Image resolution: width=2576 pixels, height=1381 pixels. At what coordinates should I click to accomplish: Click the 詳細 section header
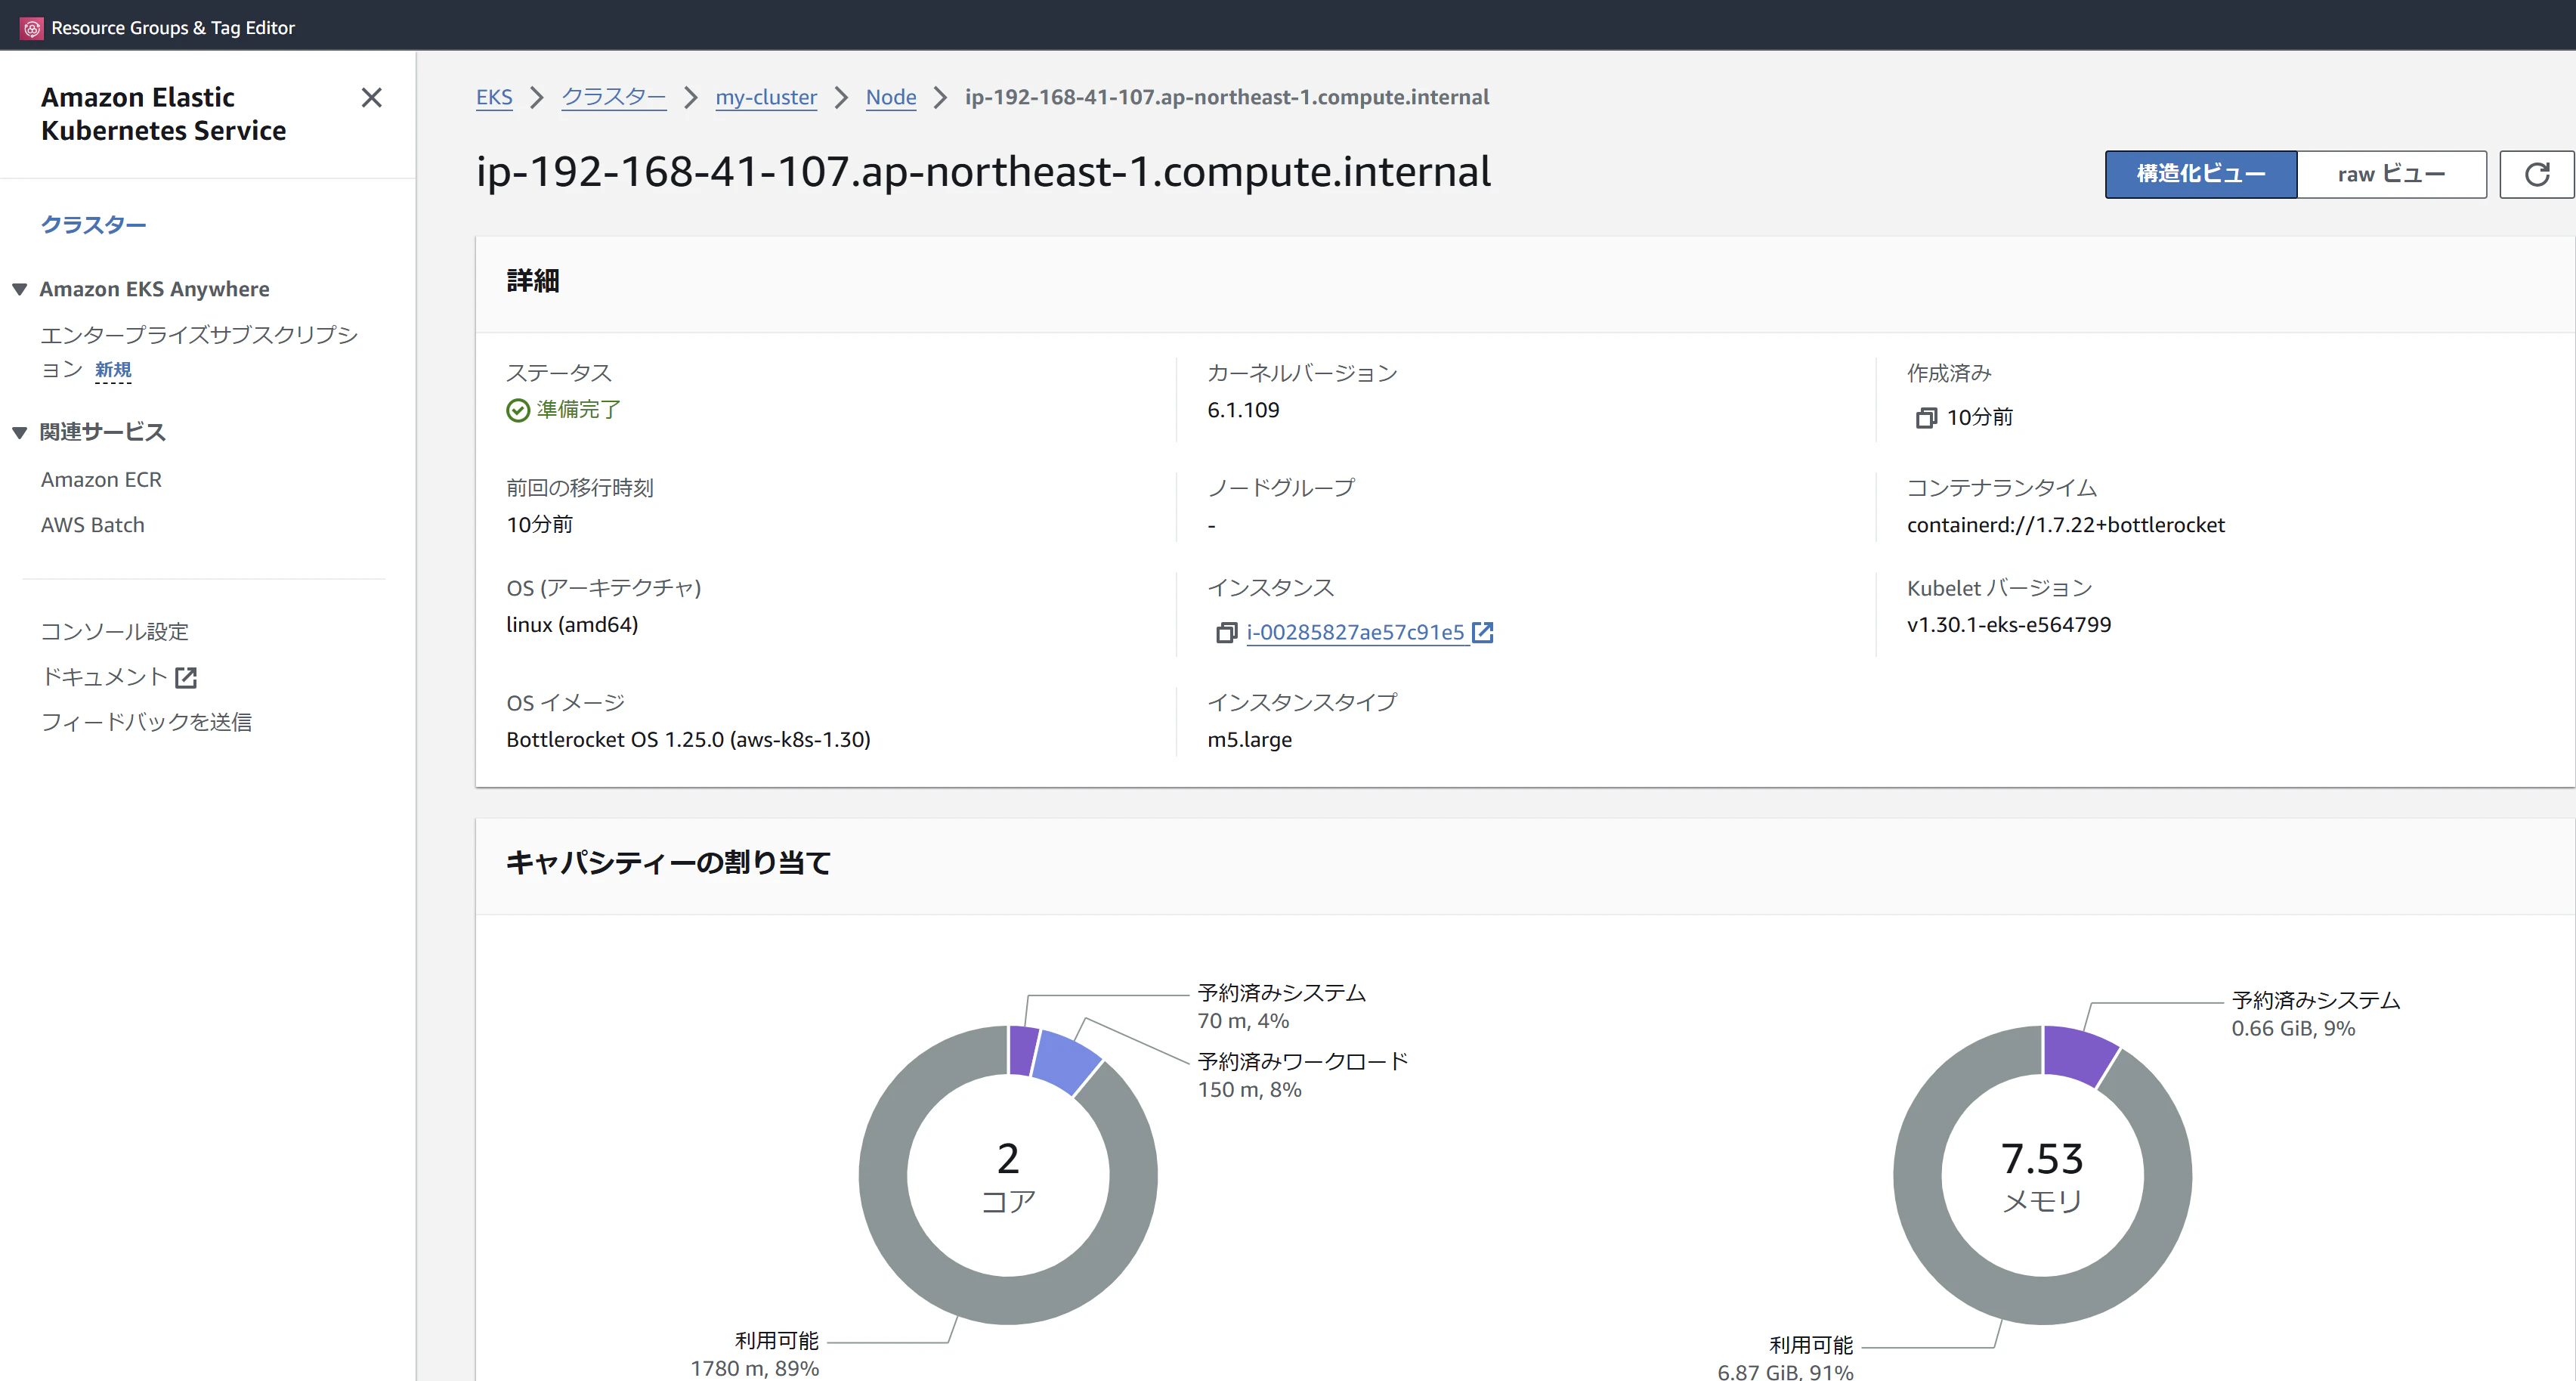coord(533,281)
